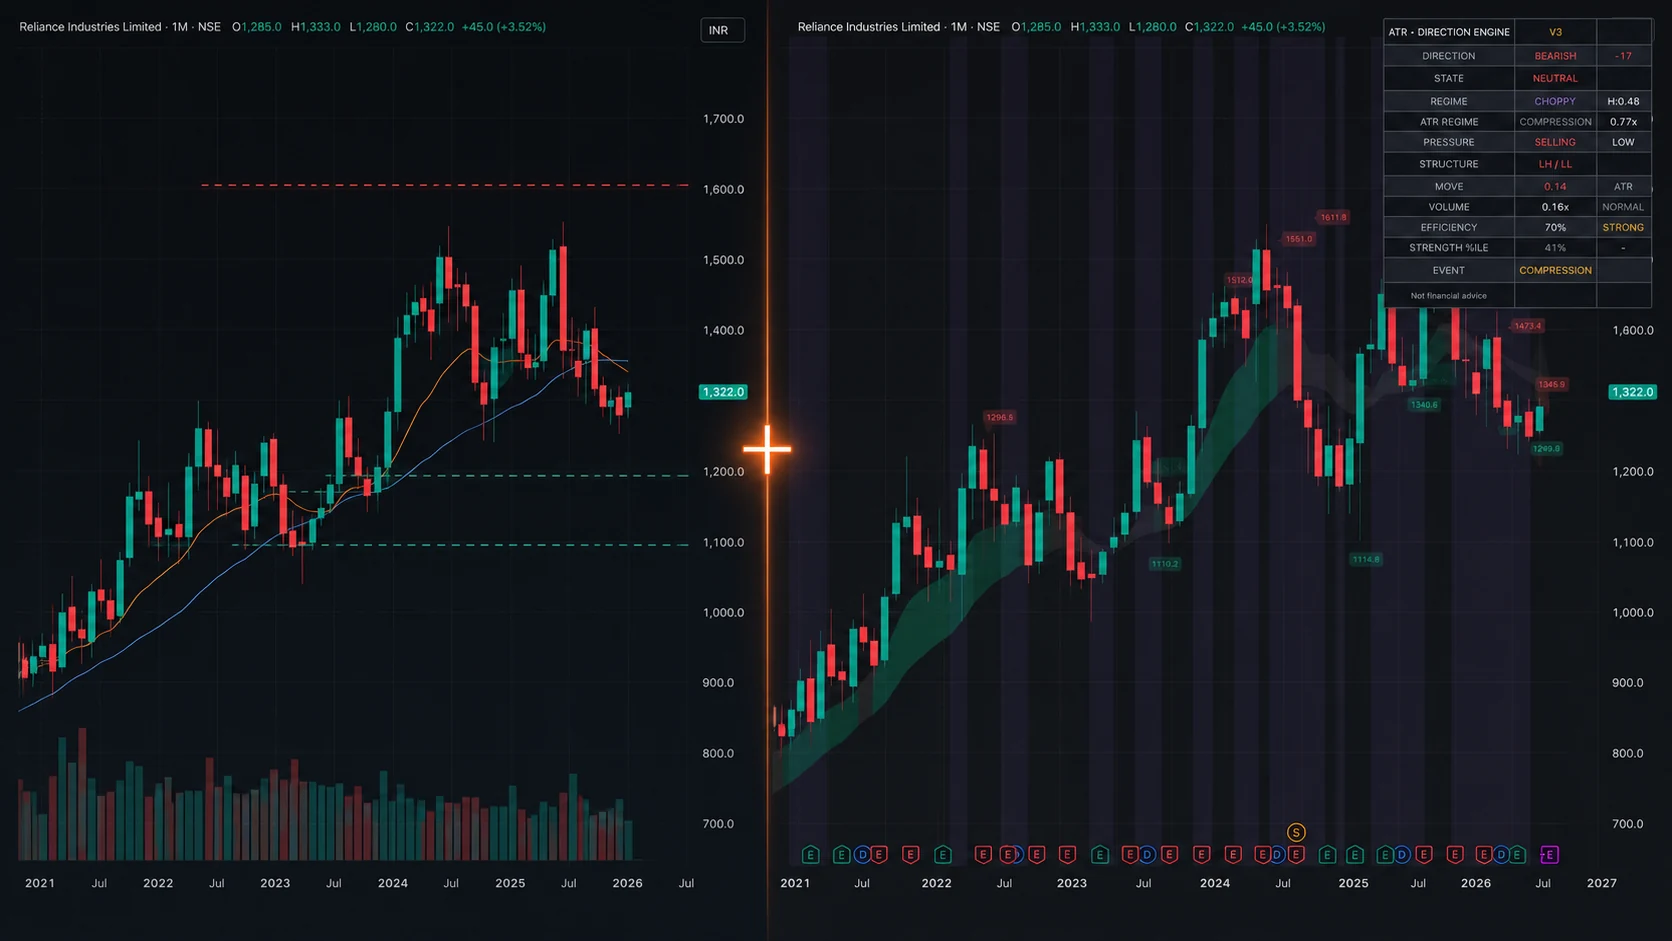1672x941 pixels.
Task: Select the right chart's 1,322.0 current price tag
Action: [1632, 392]
